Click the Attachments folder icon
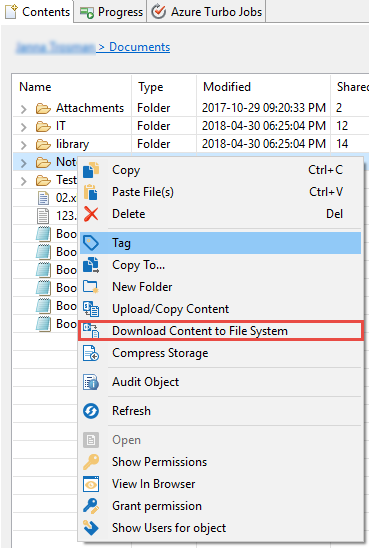 (43, 108)
